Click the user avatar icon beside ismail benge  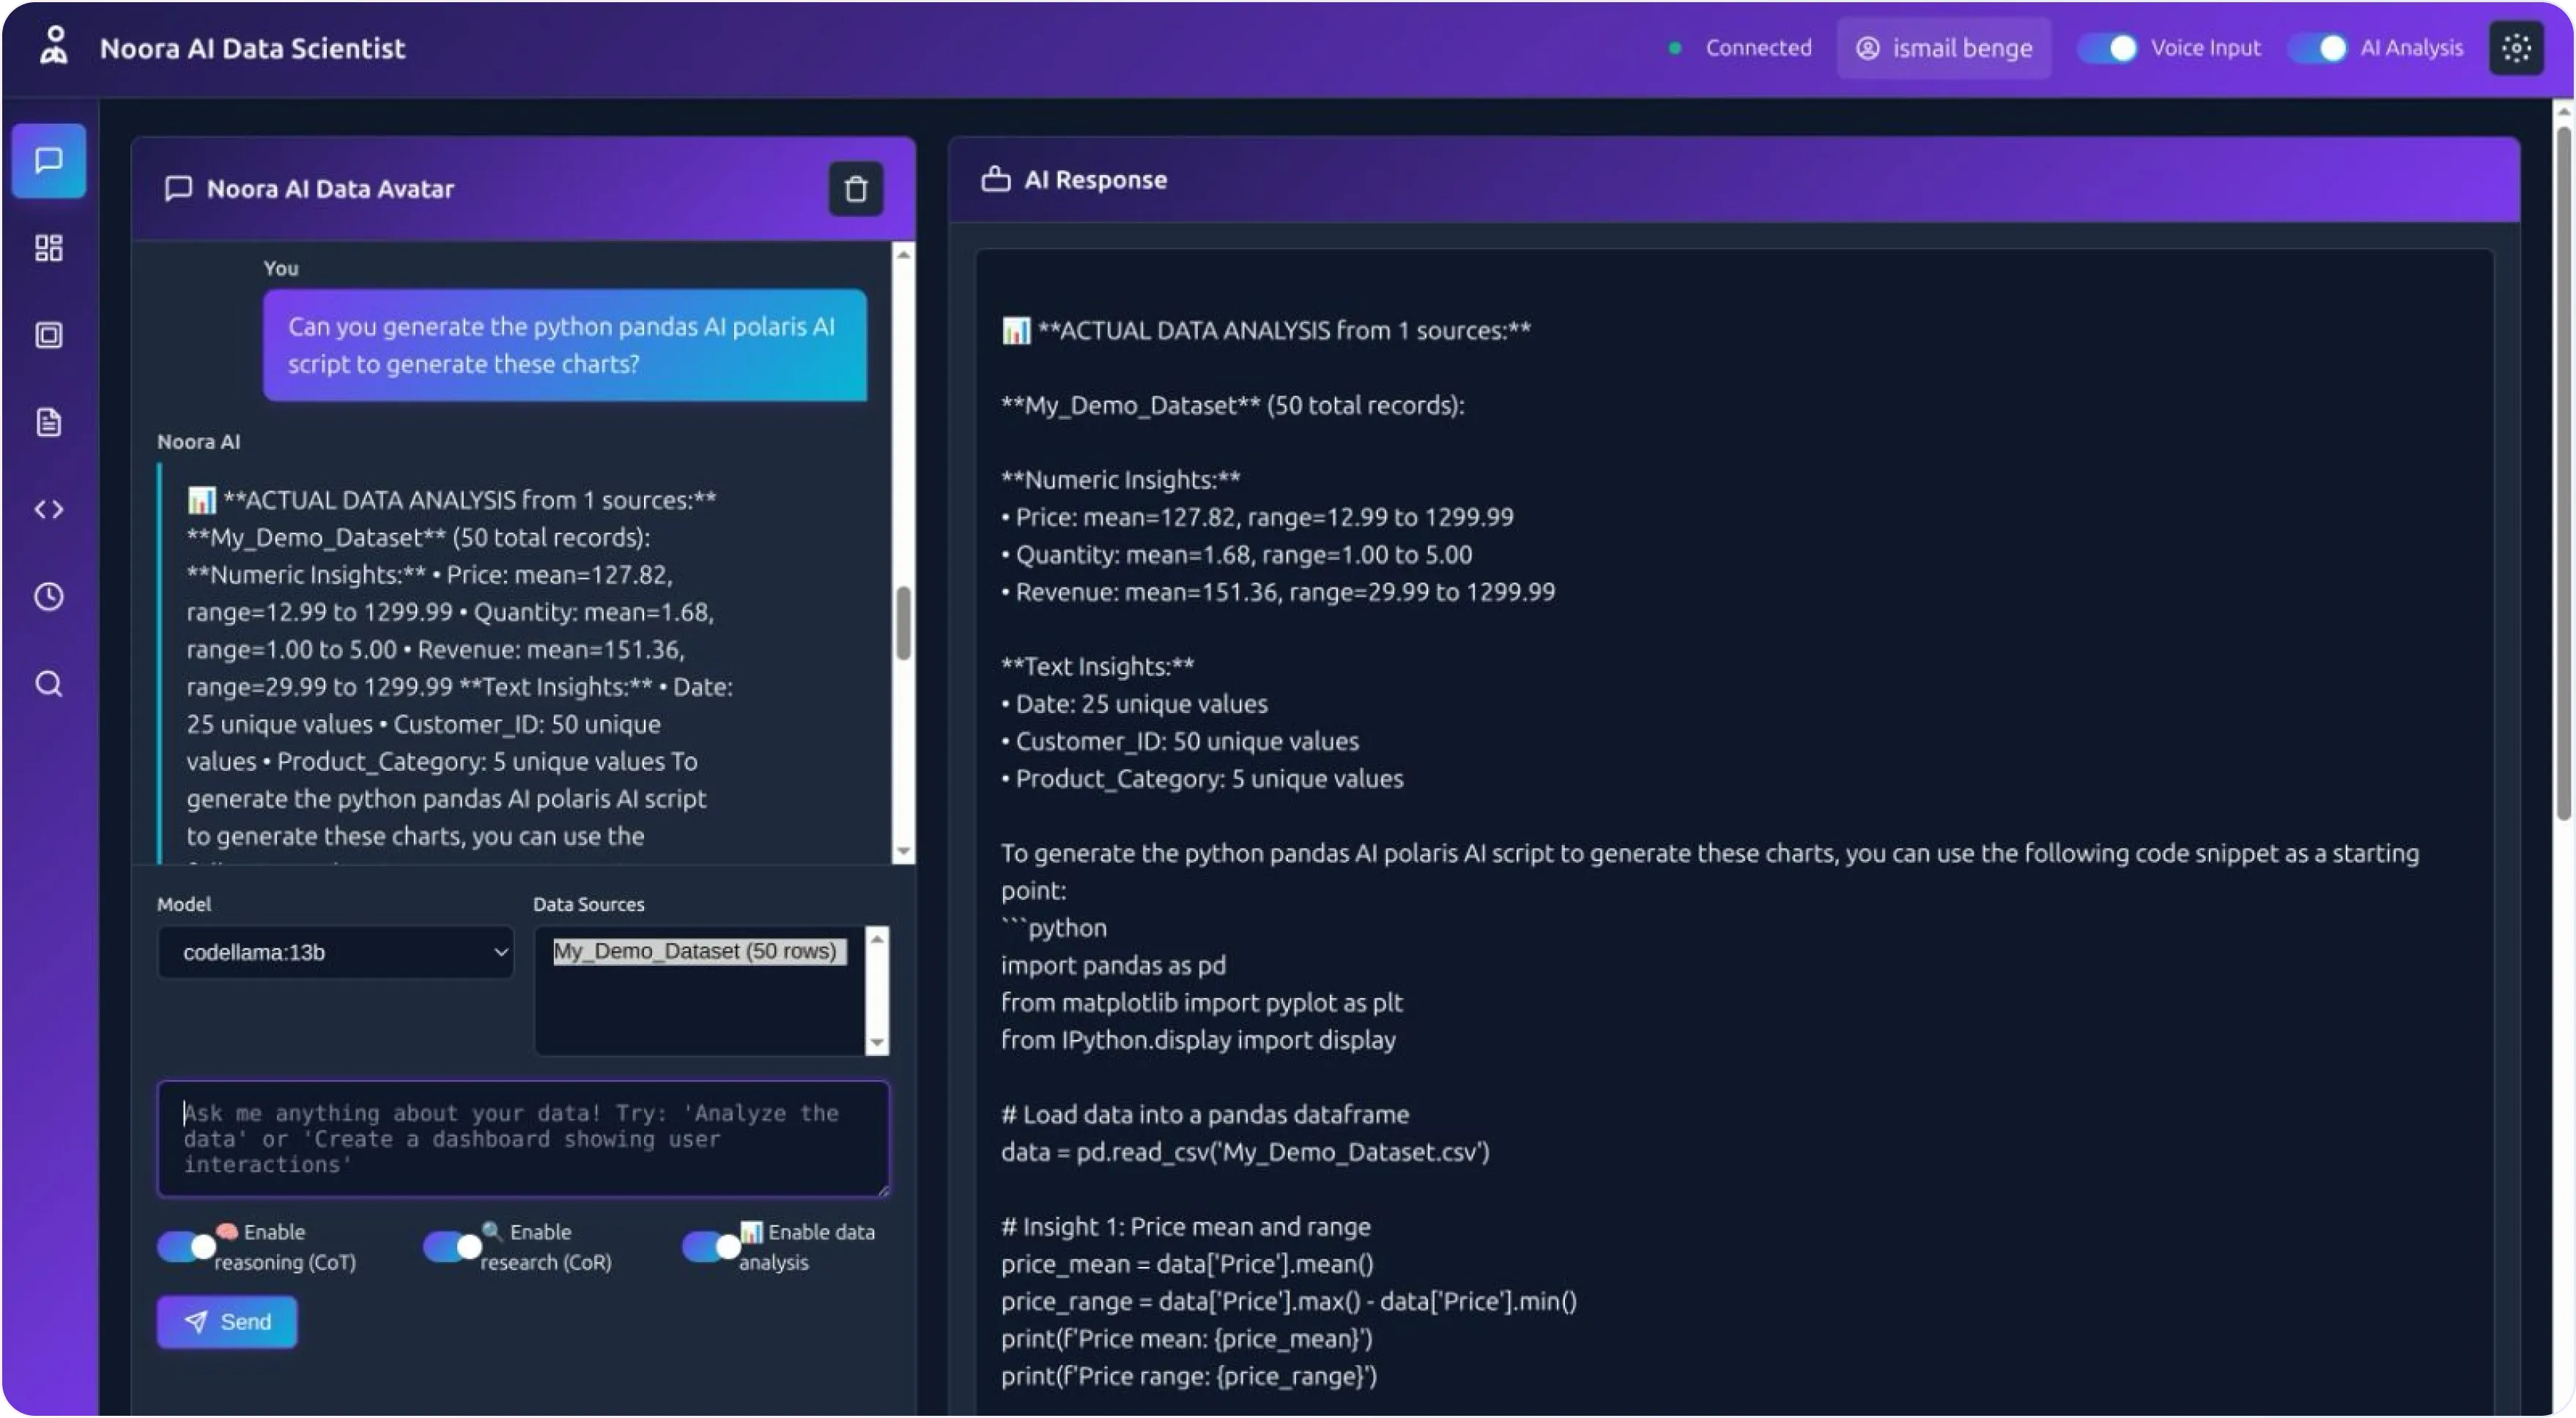tap(1868, 48)
